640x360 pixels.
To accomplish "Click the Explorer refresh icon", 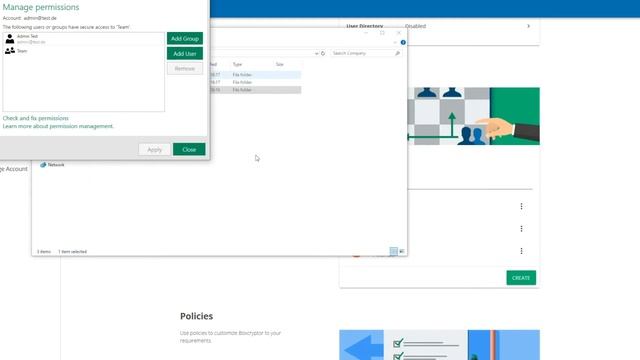I will coord(323,53).
